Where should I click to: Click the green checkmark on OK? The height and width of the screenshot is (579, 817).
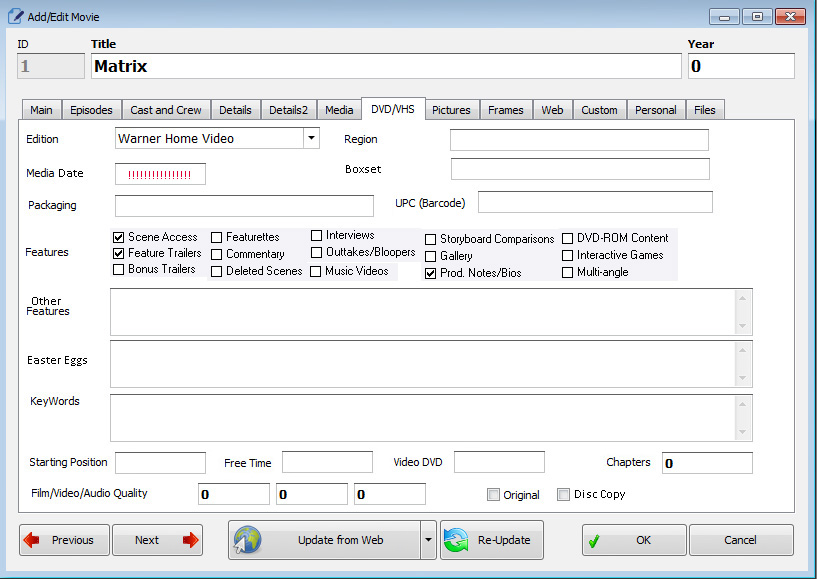pos(594,541)
